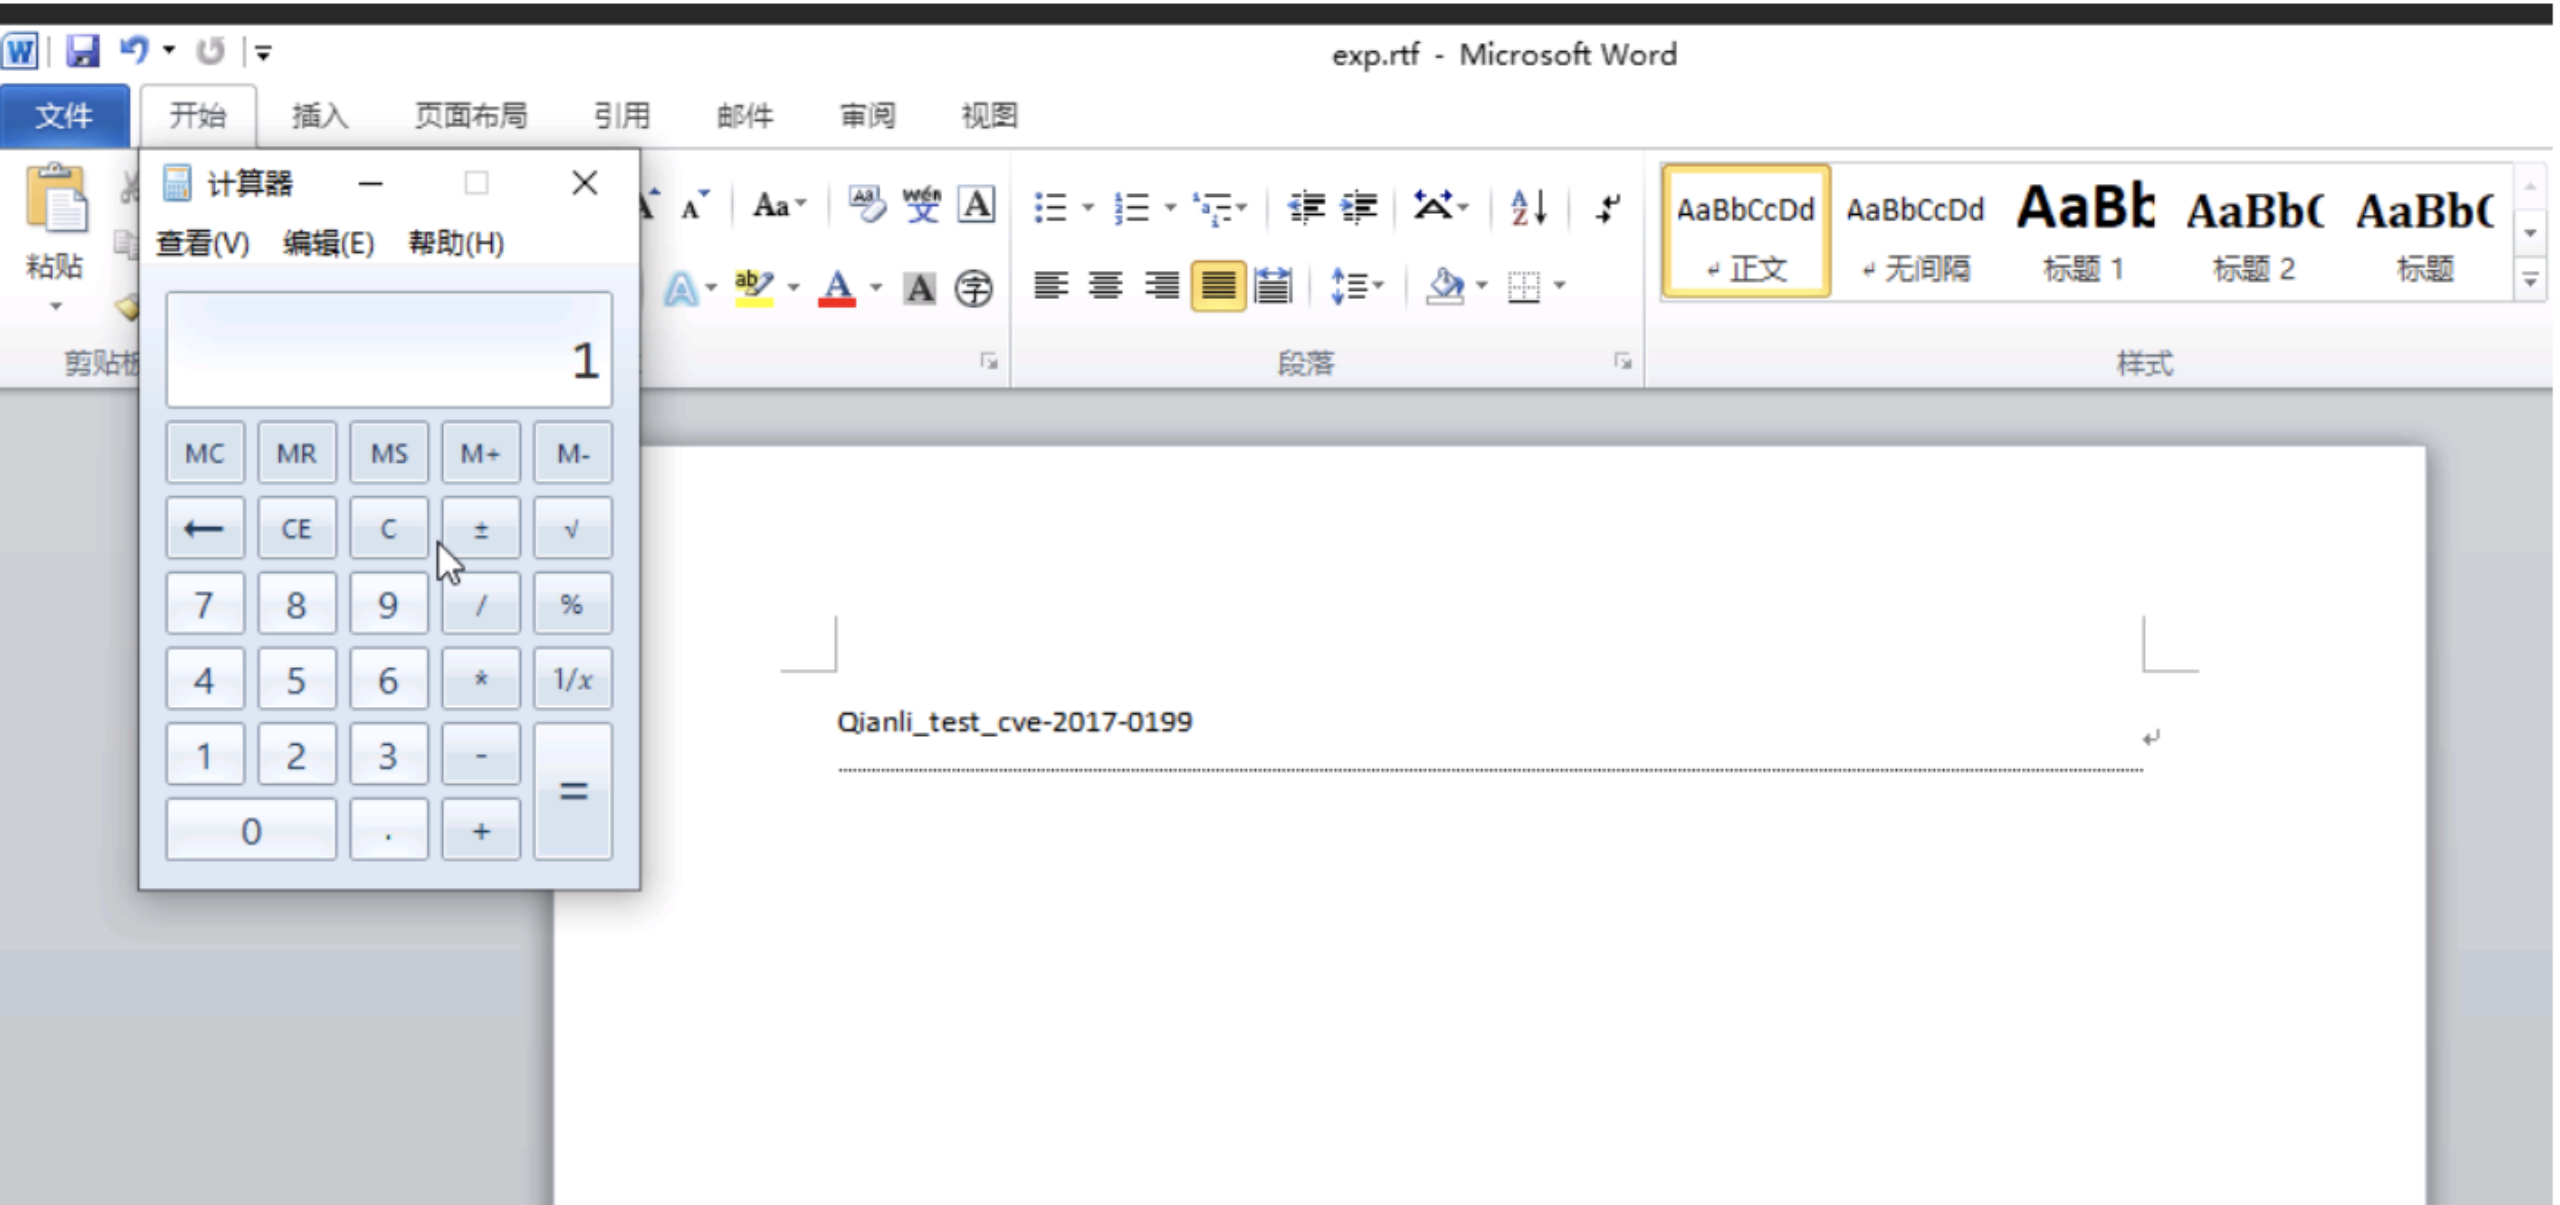Apply text highlight color

753,288
